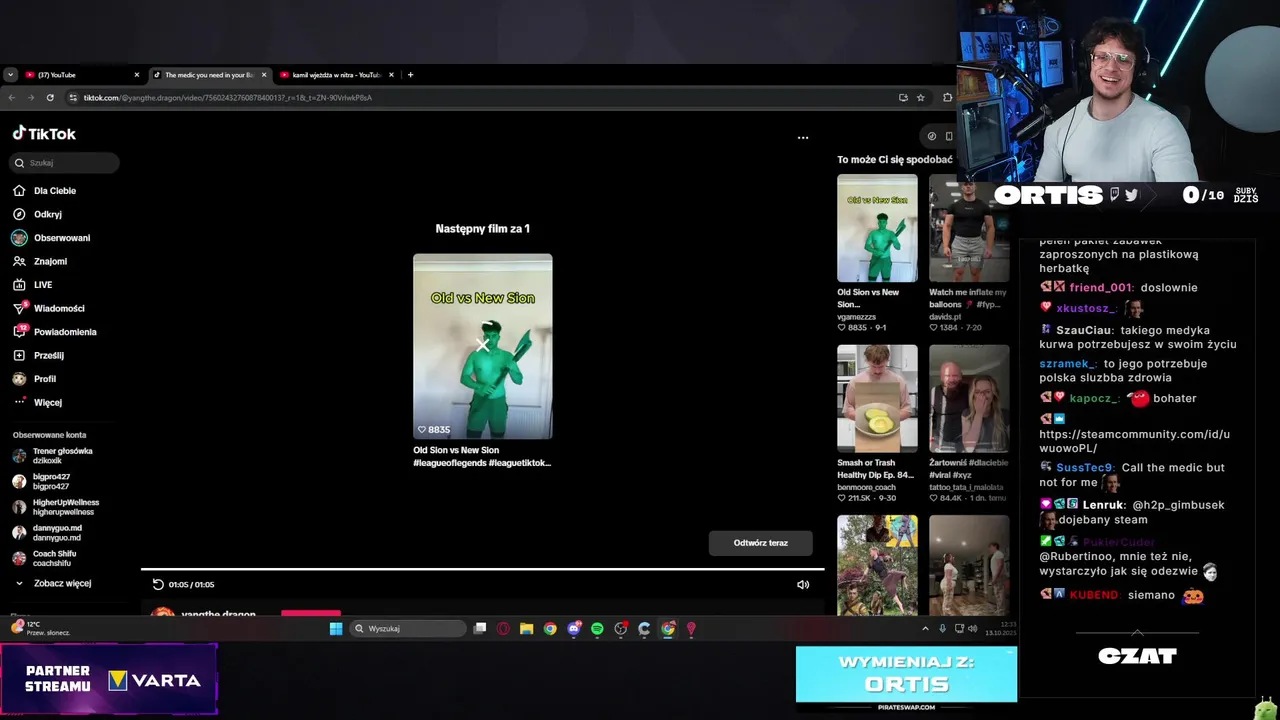Open the weather widget 12°C

(x=41, y=628)
